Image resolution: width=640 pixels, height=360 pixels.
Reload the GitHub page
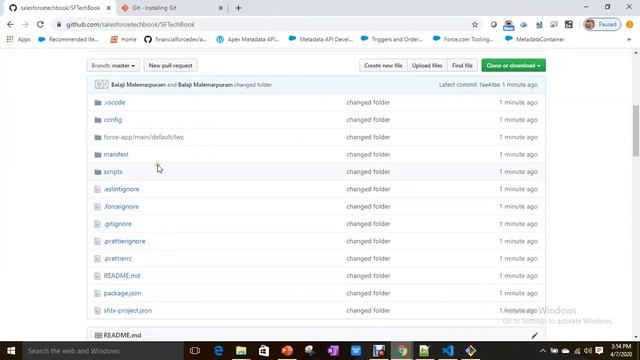click(x=40, y=24)
